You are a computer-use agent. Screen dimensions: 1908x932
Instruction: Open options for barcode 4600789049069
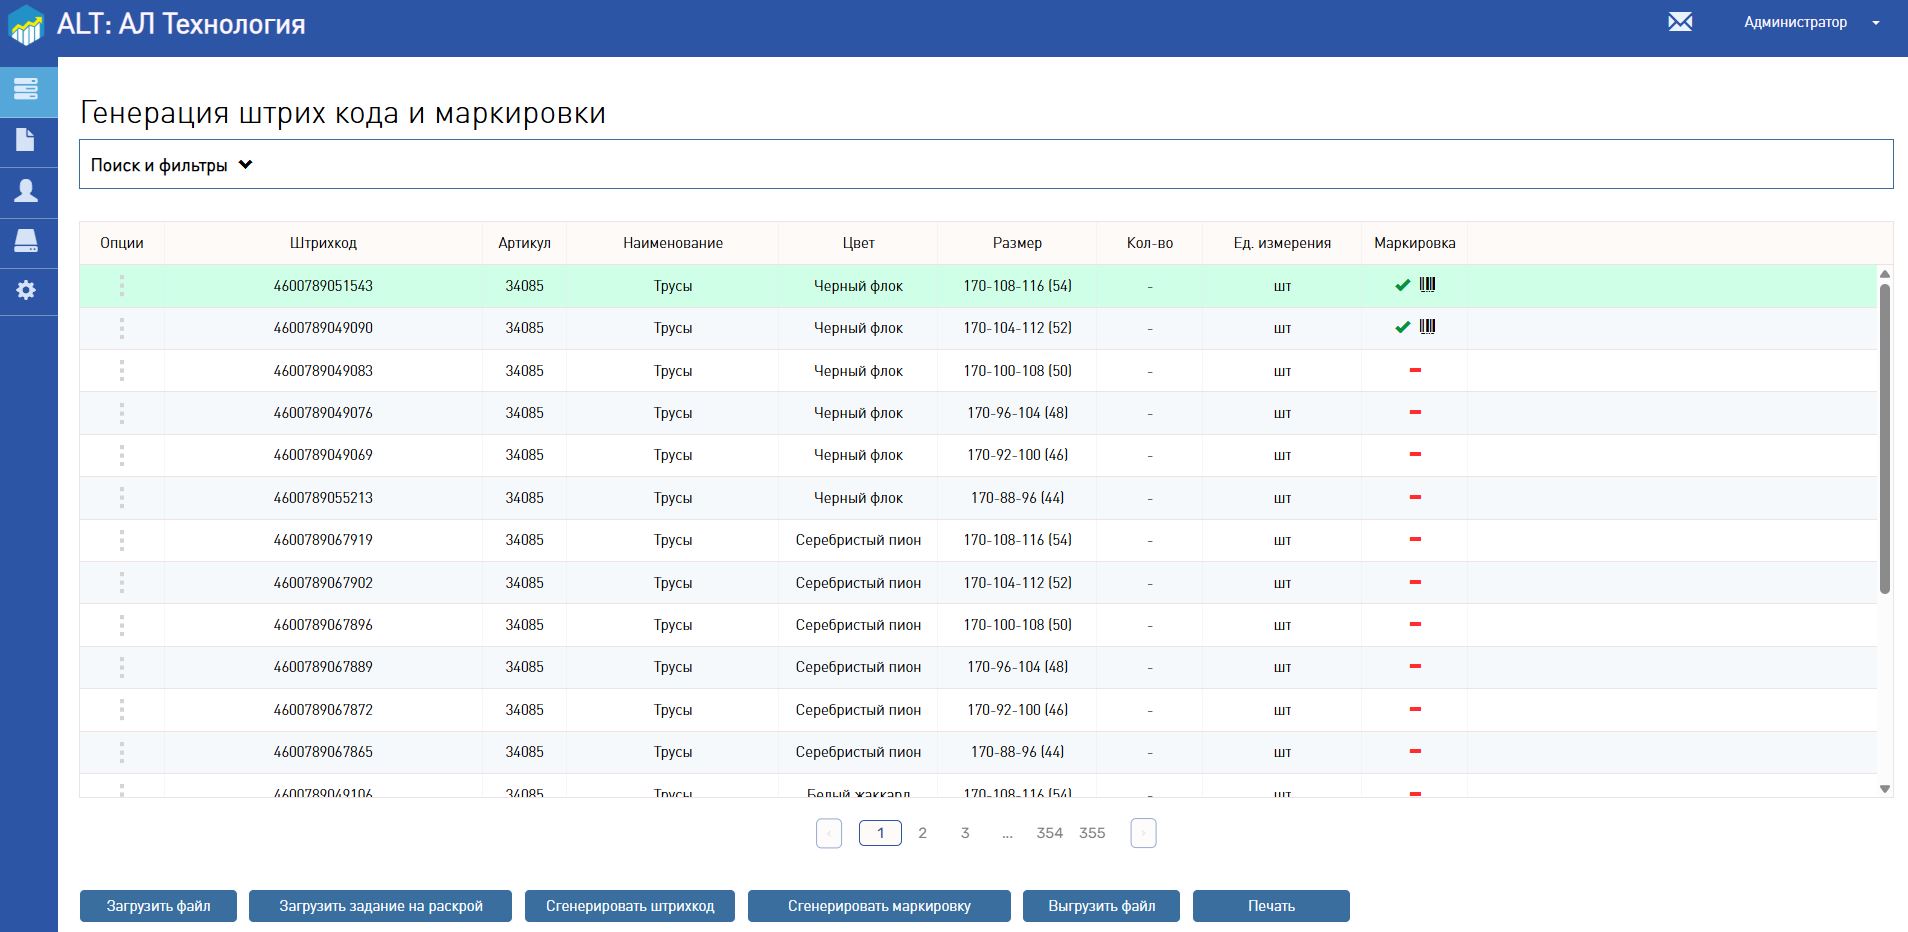pyautogui.click(x=122, y=455)
